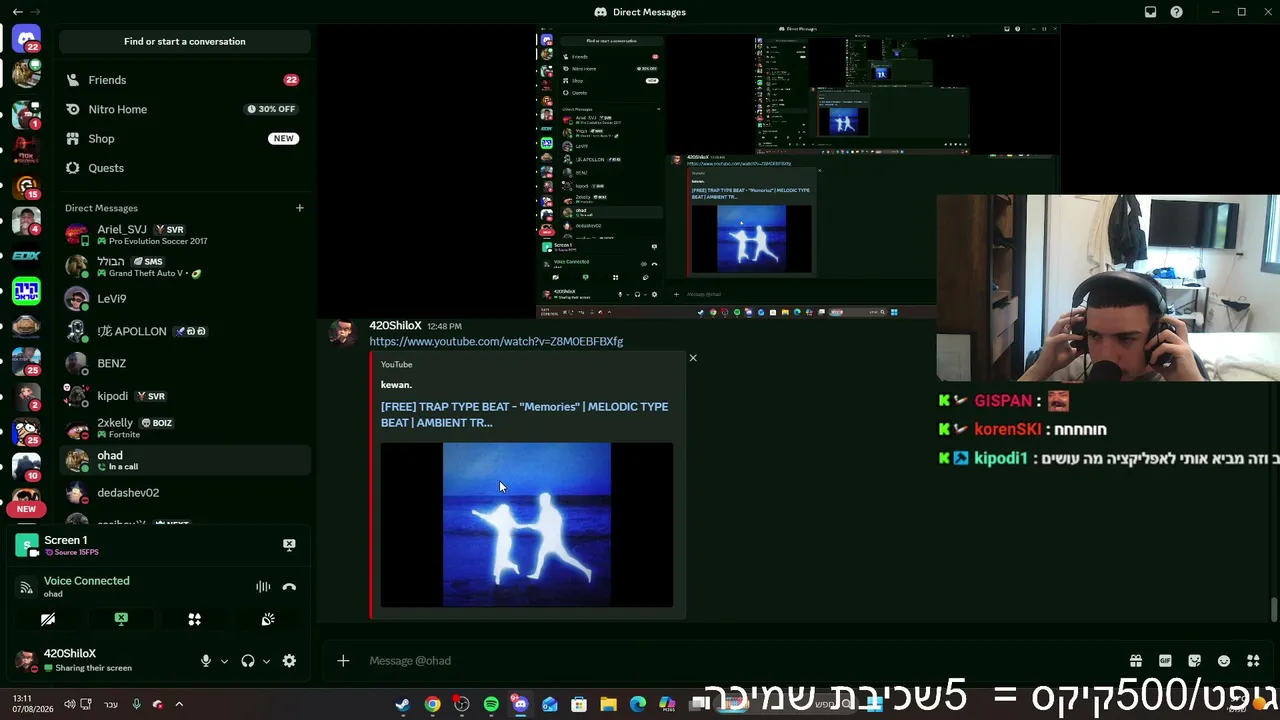Open voice connection quality details

(x=27, y=587)
